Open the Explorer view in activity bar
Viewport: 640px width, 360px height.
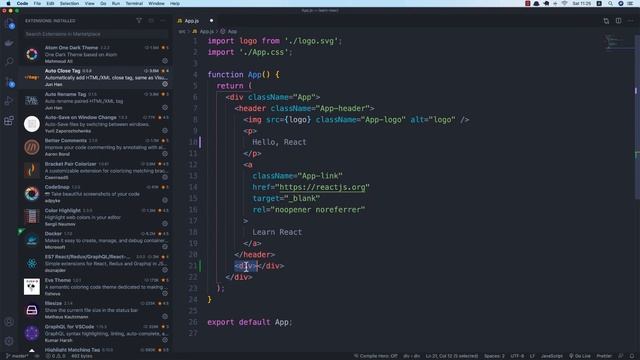[x=9, y=24]
